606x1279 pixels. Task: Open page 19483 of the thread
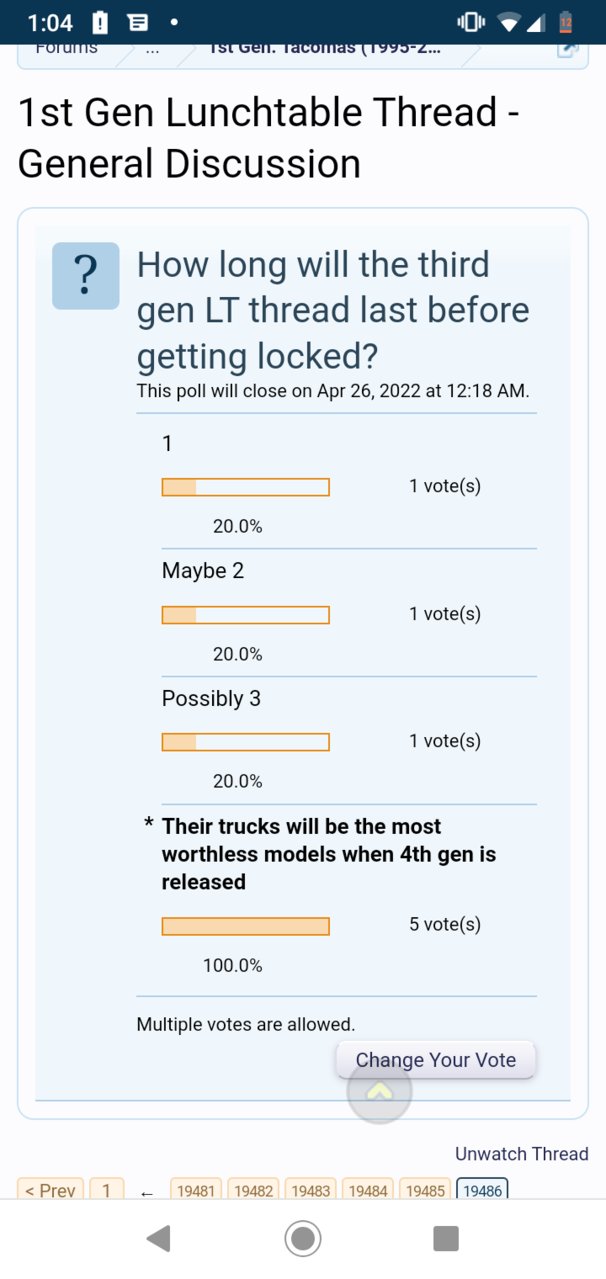(x=311, y=1190)
